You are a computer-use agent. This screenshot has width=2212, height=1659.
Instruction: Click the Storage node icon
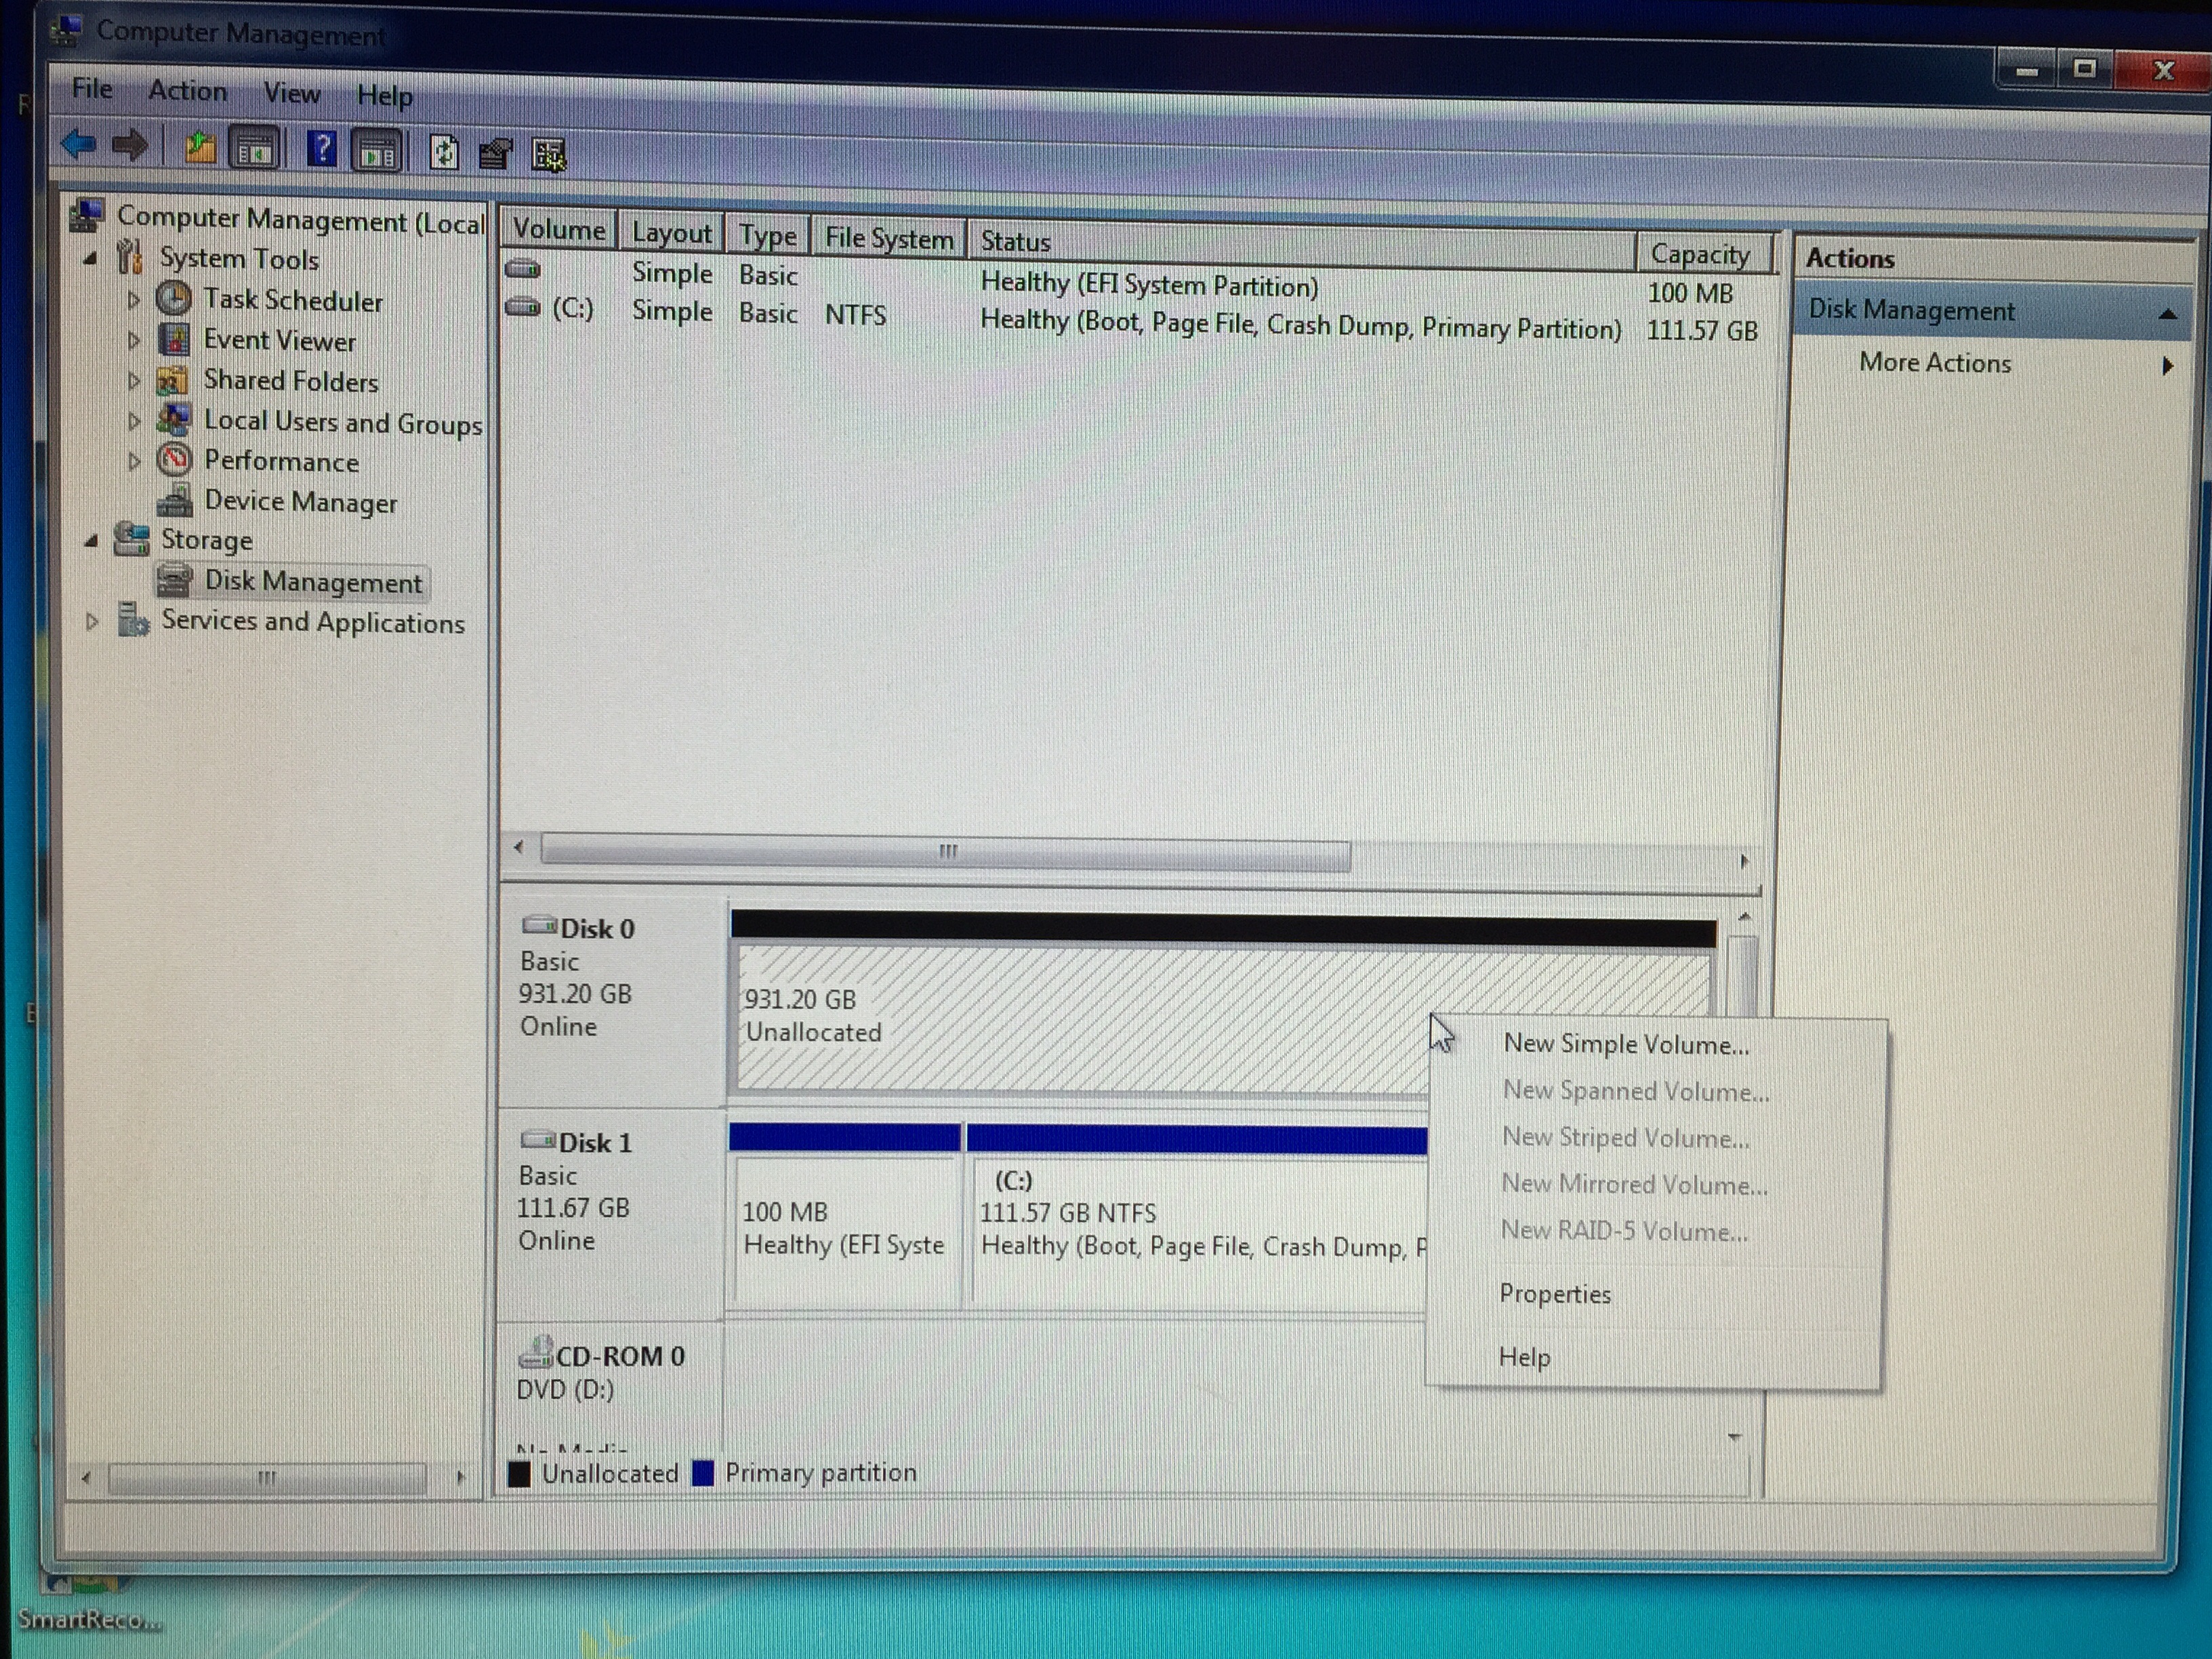(x=132, y=539)
